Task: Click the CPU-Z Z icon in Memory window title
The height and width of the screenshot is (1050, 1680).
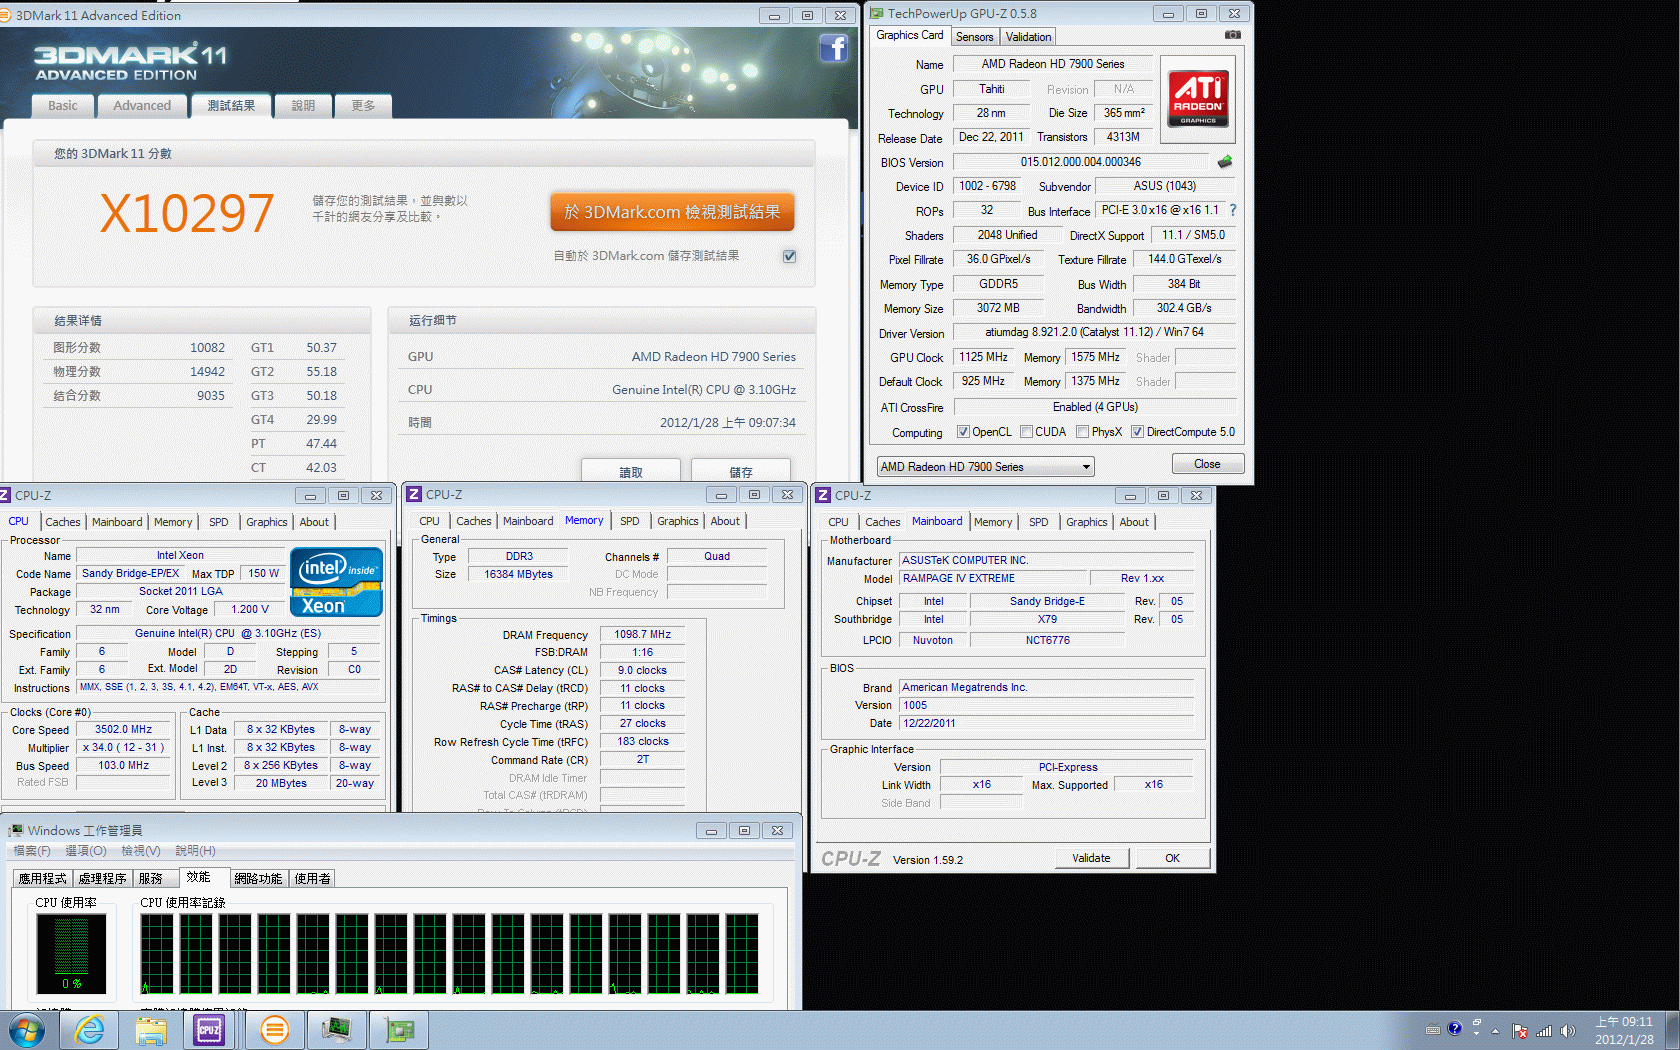Action: 415,494
